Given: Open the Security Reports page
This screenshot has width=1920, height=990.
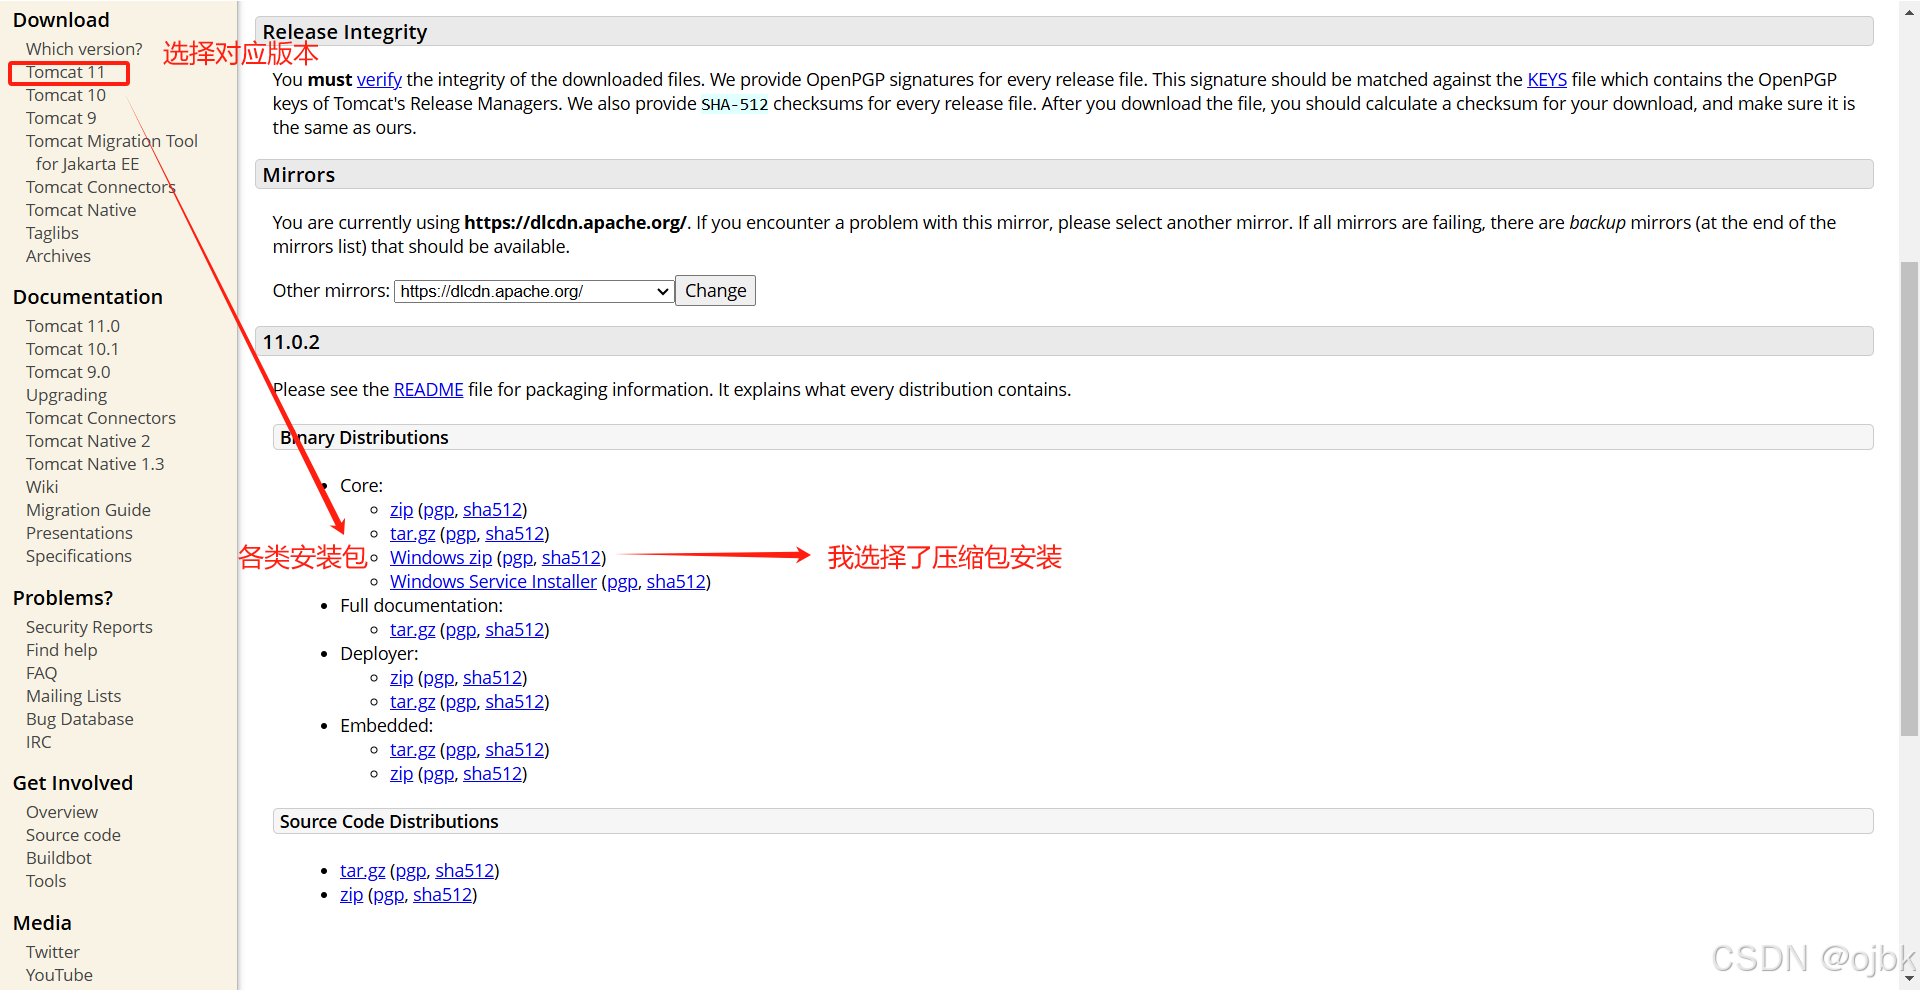Looking at the screenshot, I should tap(89, 627).
